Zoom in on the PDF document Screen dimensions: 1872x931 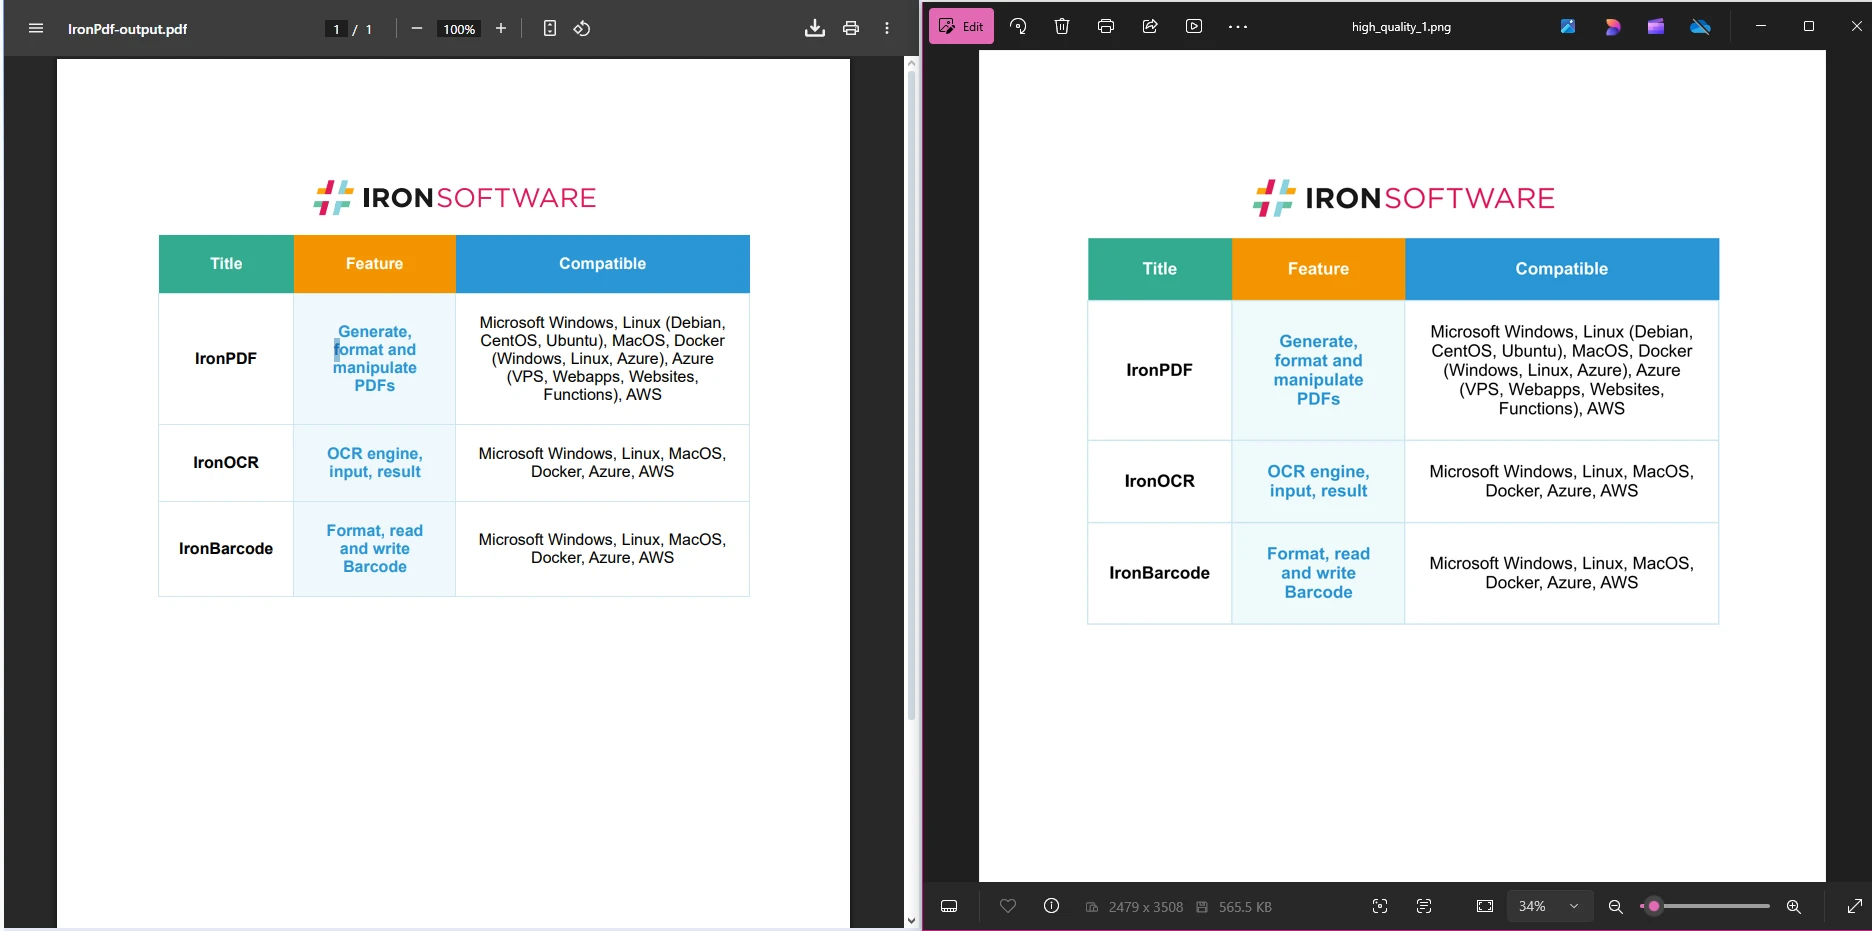tap(501, 29)
